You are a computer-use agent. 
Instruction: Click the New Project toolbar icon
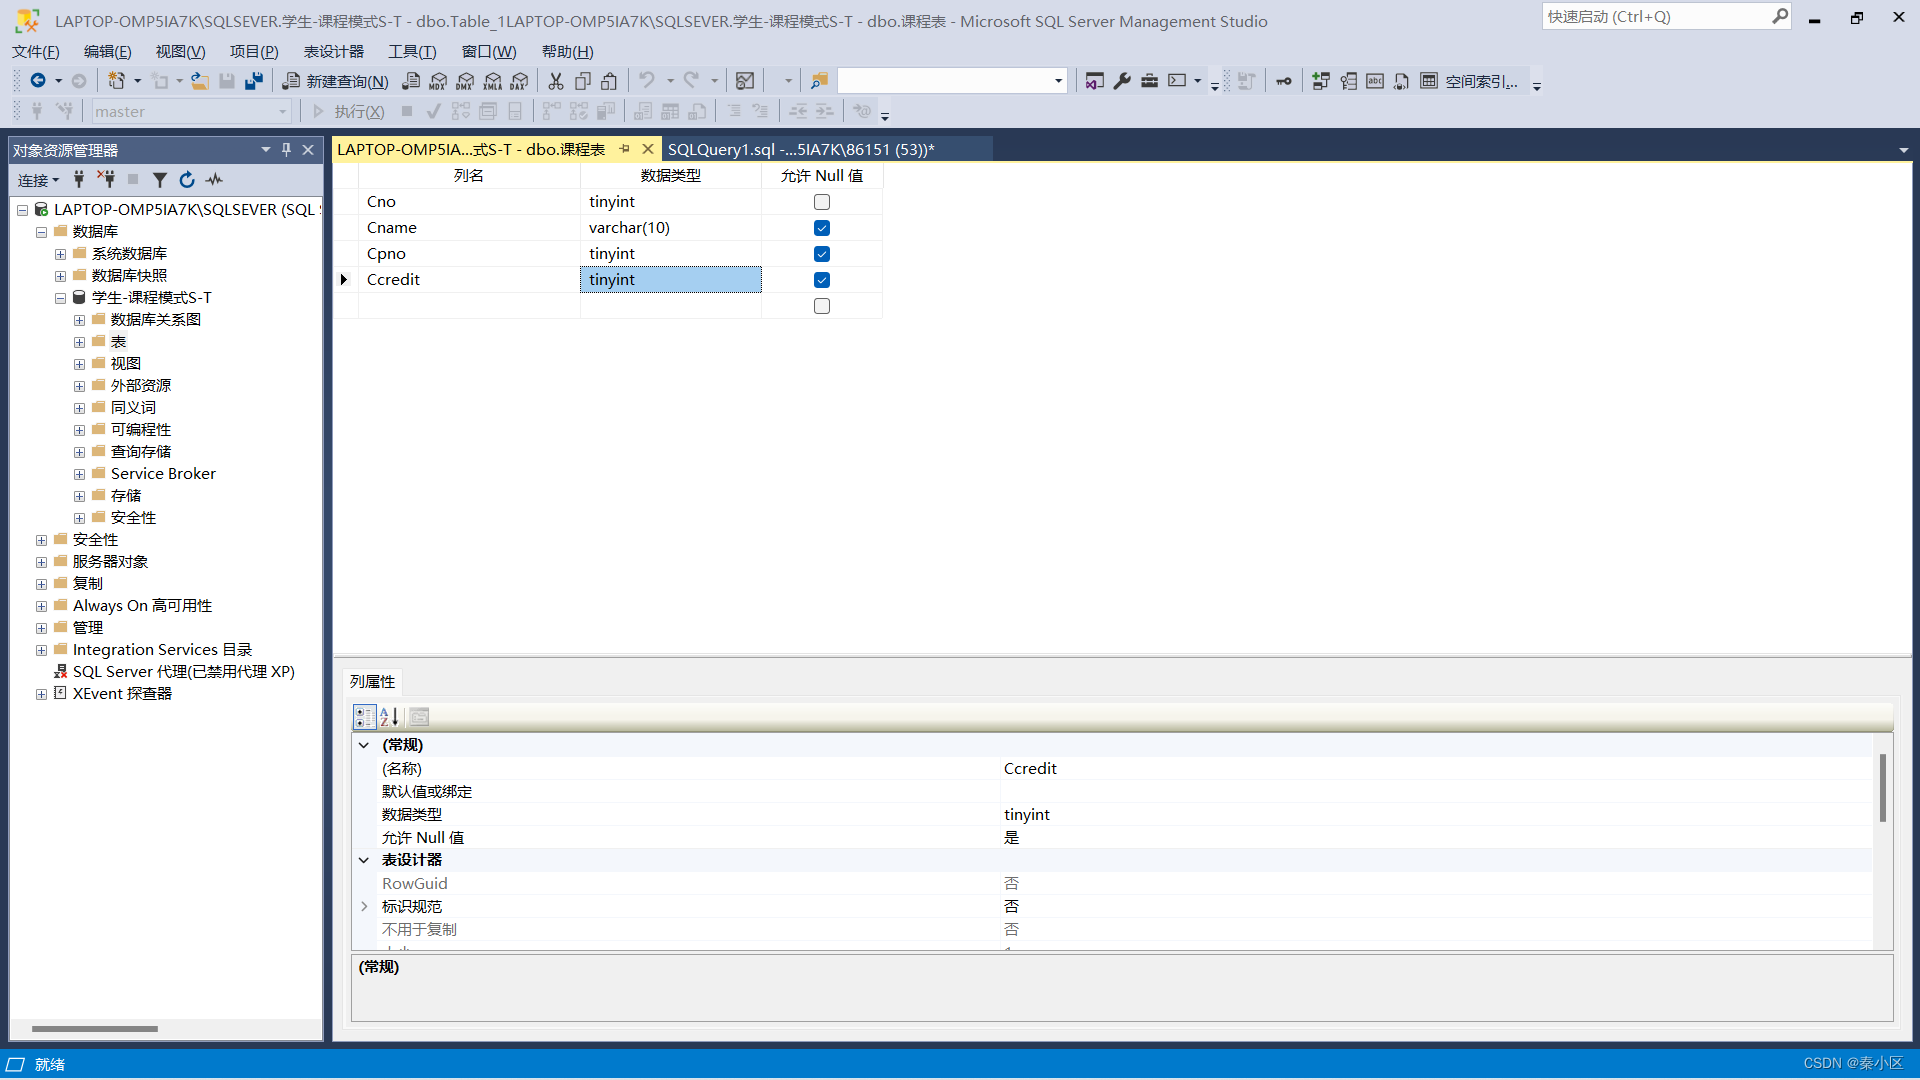(117, 81)
